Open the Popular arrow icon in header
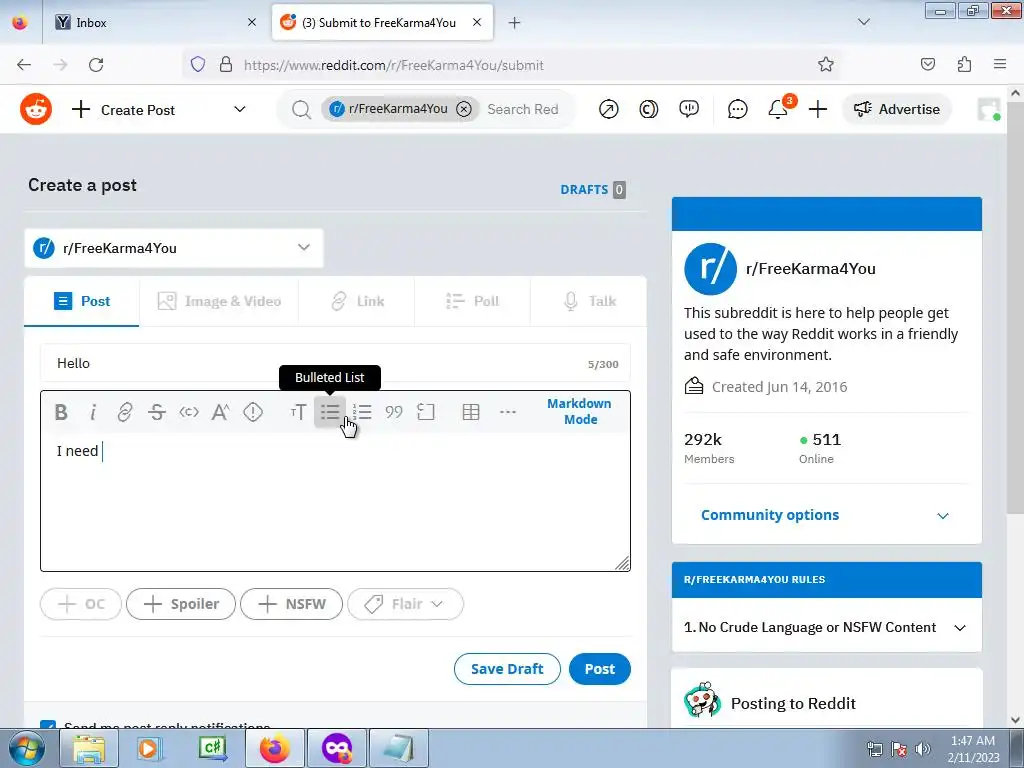The width and height of the screenshot is (1024, 768). [609, 109]
